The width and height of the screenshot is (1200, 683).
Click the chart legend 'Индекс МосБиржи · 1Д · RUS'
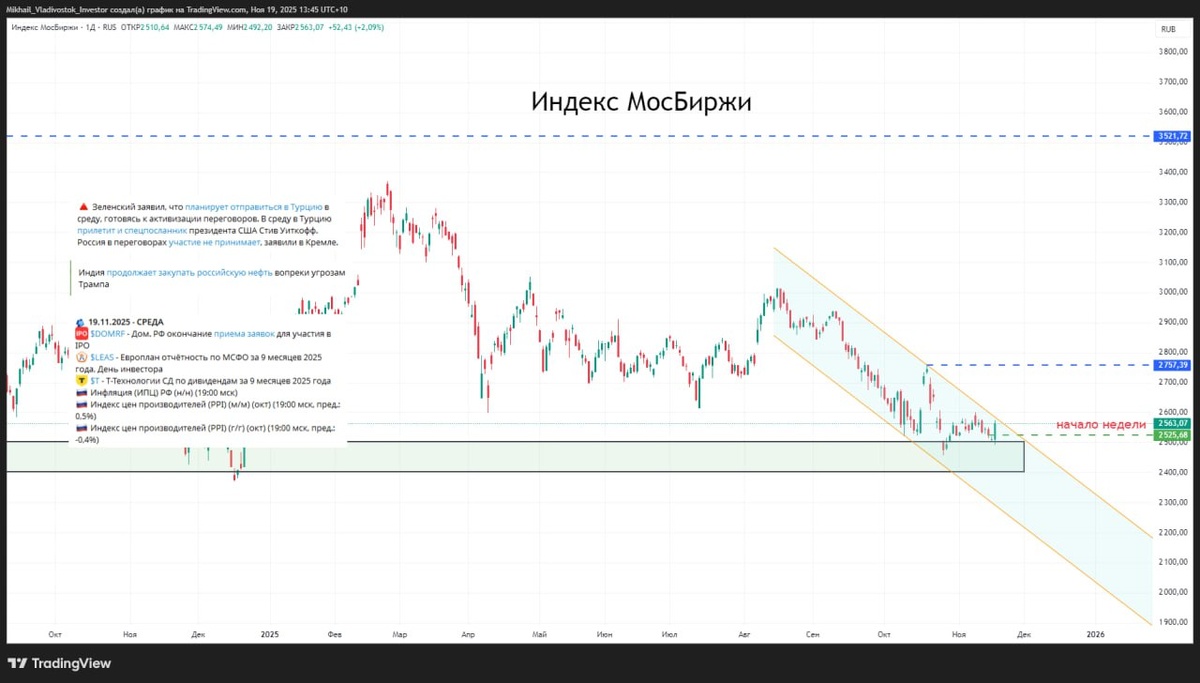click(64, 27)
